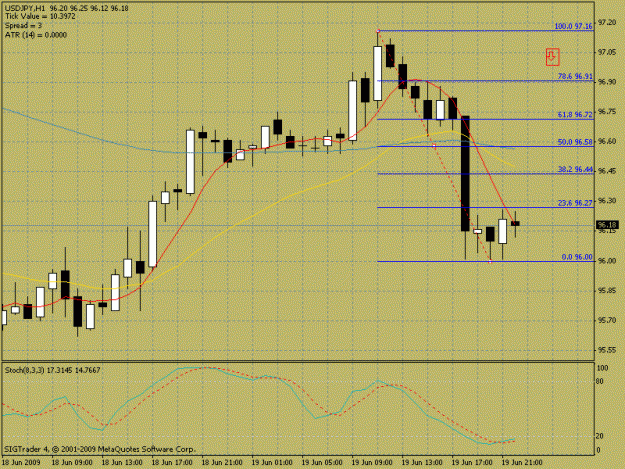Click the 18 Jun 21:00 time axis label
The height and width of the screenshot is (469, 625).
tap(222, 463)
